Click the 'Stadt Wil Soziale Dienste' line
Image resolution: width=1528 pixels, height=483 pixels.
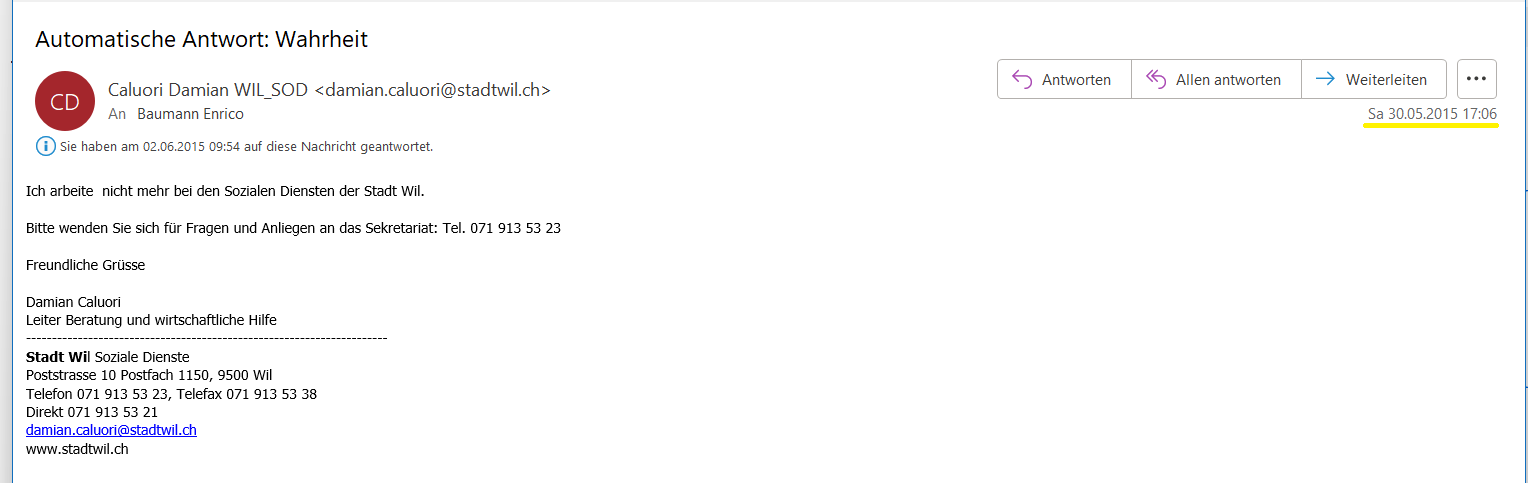[x=108, y=357]
